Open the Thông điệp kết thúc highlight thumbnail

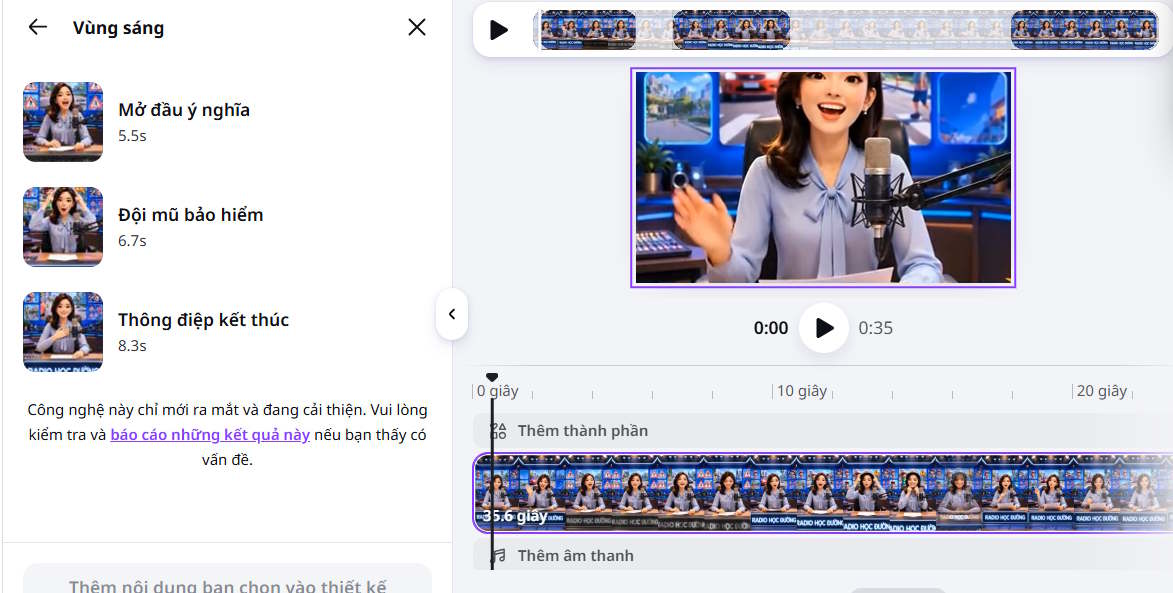click(x=63, y=331)
